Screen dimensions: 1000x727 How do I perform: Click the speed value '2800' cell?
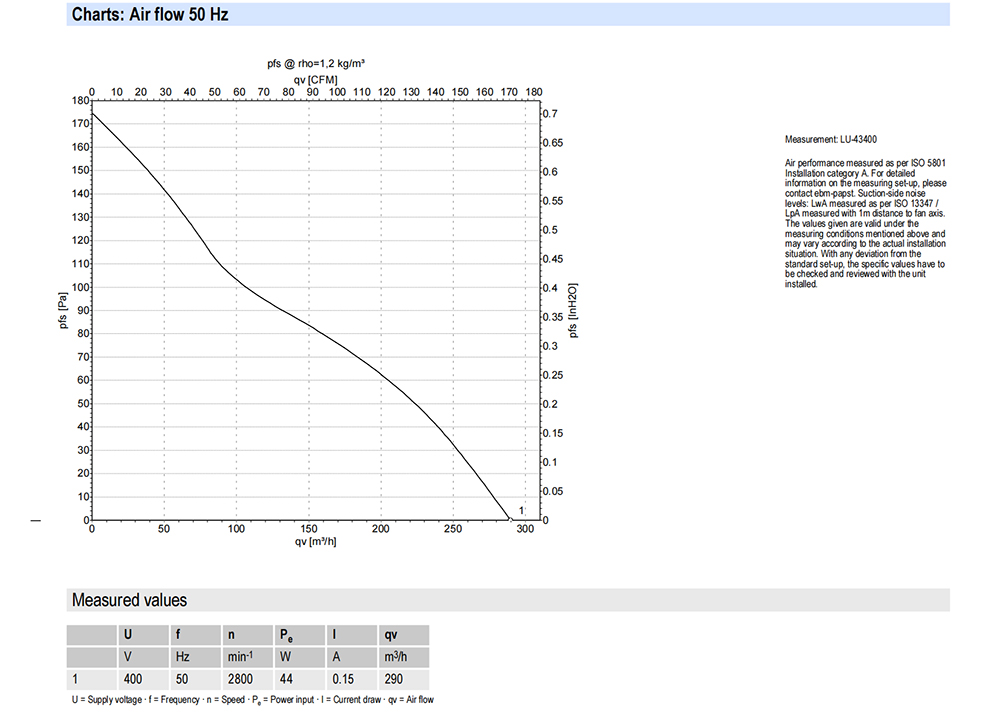coord(247,679)
